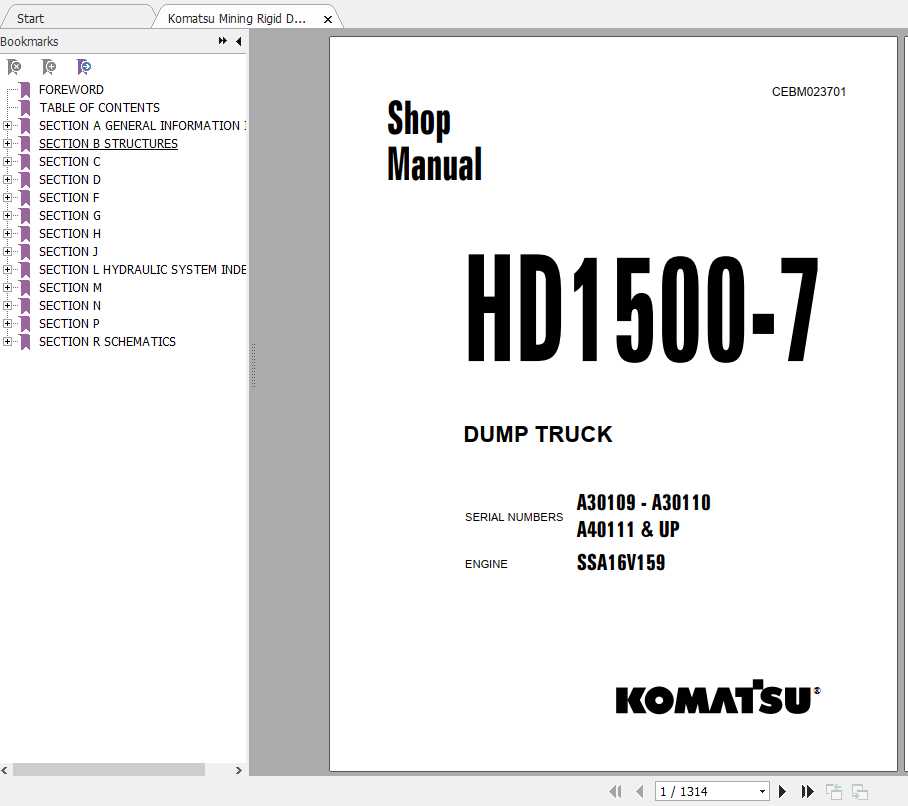Click document code CEBM023701
Screen dimensions: 908x806
tap(808, 91)
